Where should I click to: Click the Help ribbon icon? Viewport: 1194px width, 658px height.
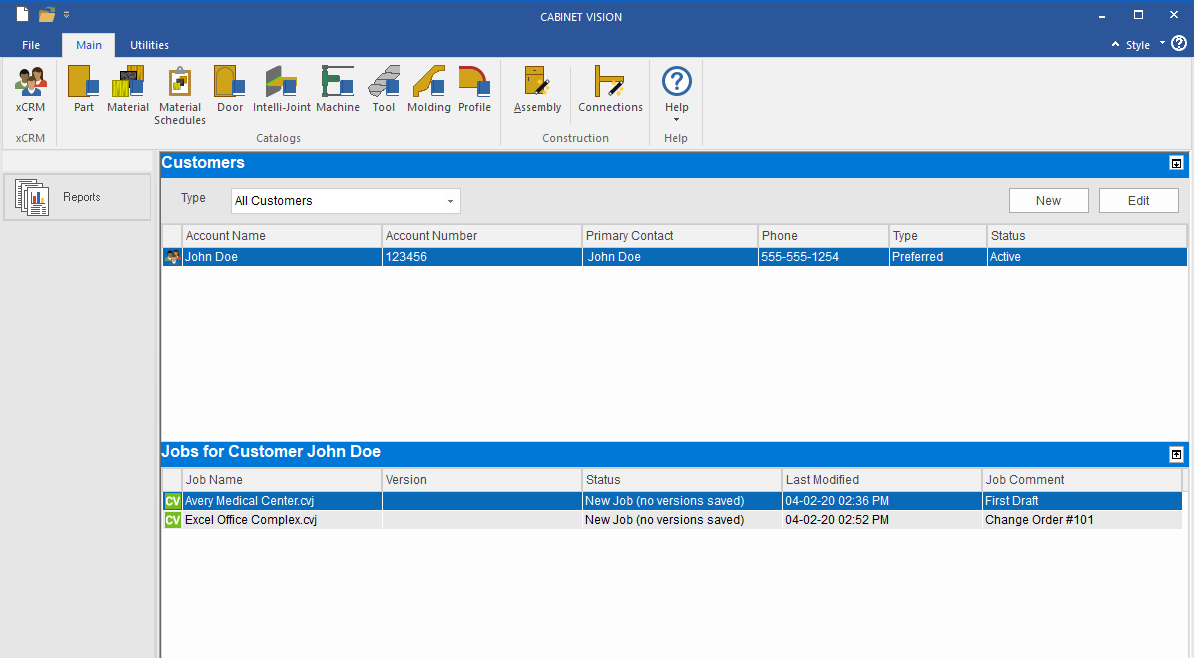[676, 81]
